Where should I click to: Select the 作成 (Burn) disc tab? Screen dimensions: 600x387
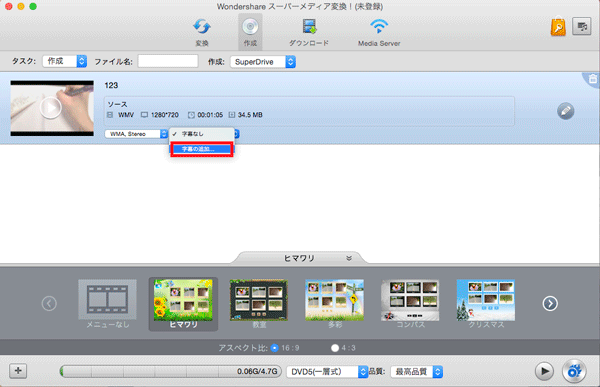(250, 33)
